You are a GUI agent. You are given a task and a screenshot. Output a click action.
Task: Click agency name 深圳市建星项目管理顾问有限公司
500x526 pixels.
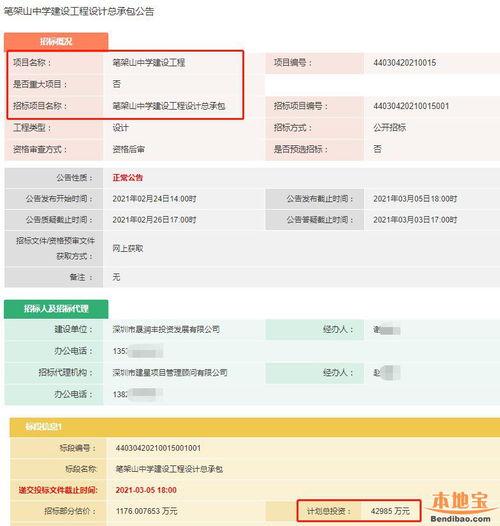tap(170, 373)
